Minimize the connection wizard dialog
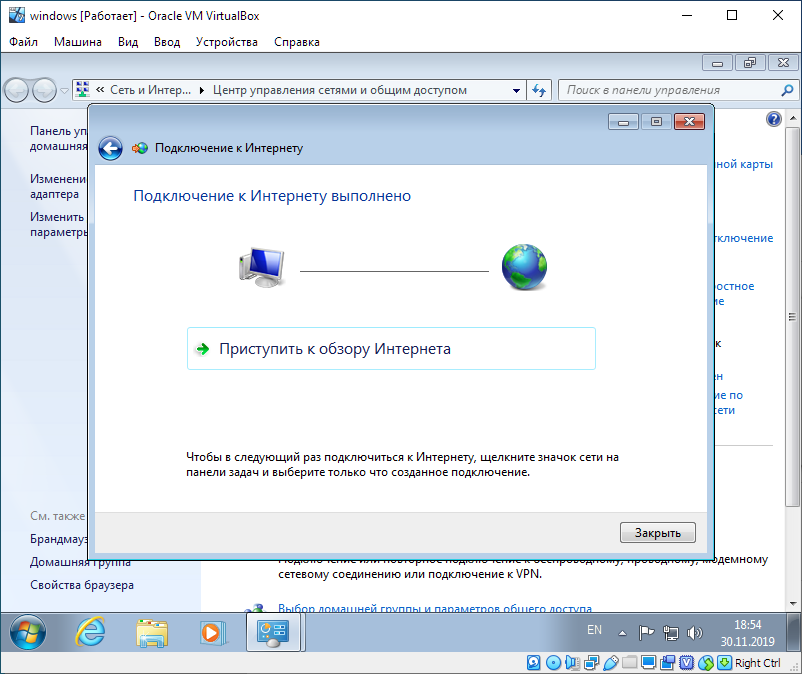This screenshot has width=802, height=674. coord(623,122)
